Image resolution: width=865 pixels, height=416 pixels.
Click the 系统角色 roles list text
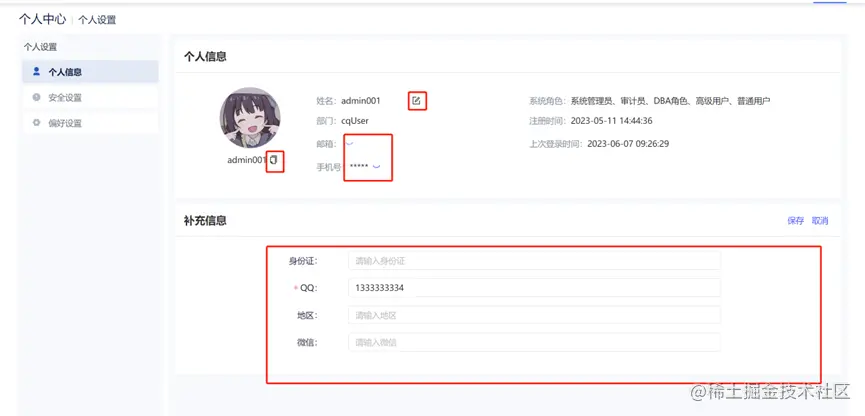pos(670,101)
